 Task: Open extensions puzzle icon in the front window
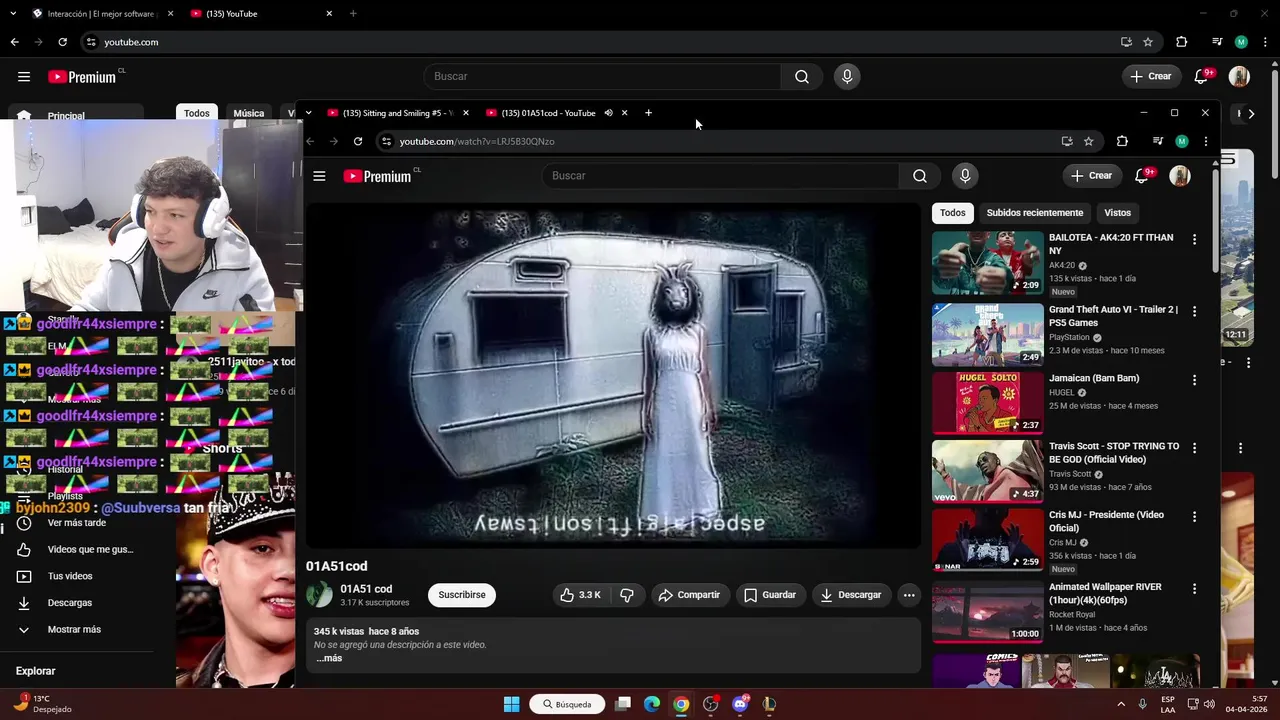coord(1122,141)
